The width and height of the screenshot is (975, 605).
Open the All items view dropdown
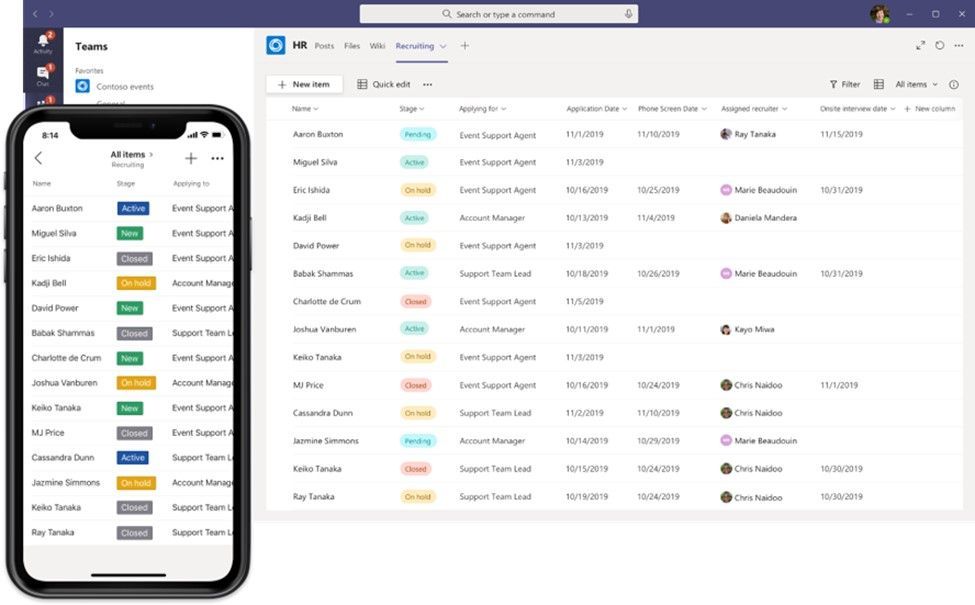pyautogui.click(x=917, y=85)
